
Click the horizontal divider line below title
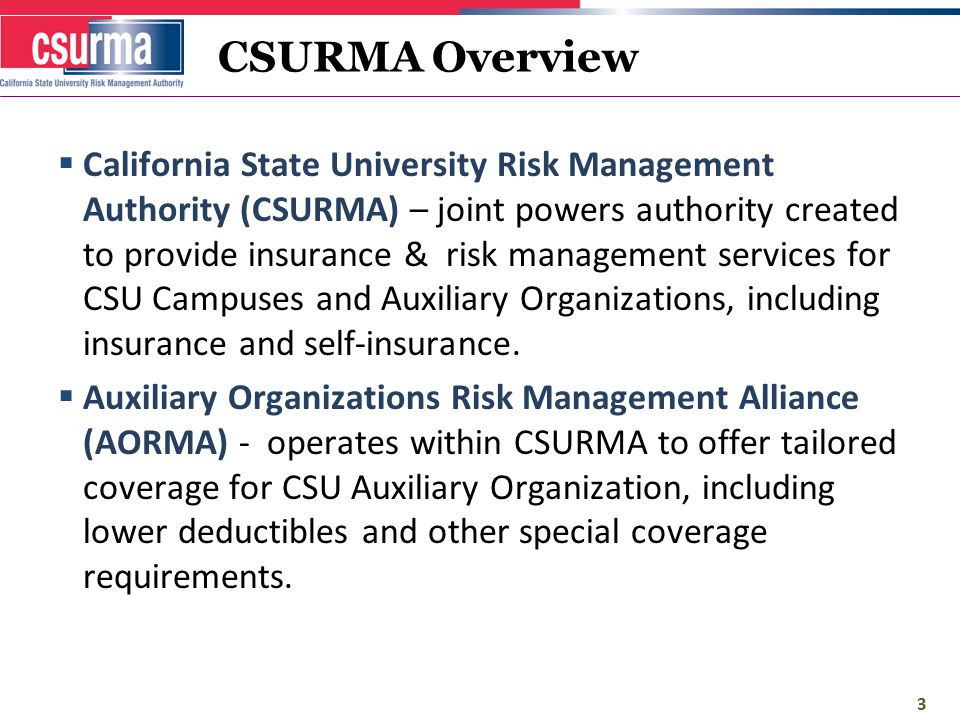(480, 96)
